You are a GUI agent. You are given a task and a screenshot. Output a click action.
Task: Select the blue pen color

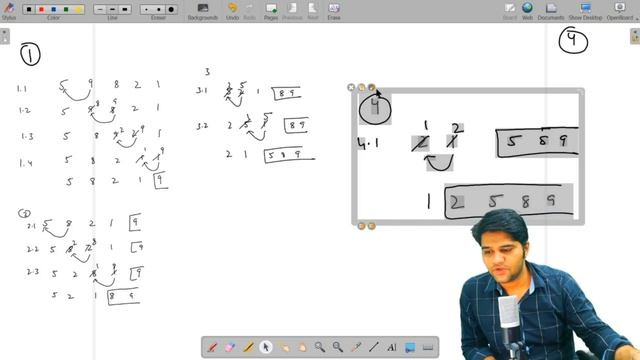(53, 9)
